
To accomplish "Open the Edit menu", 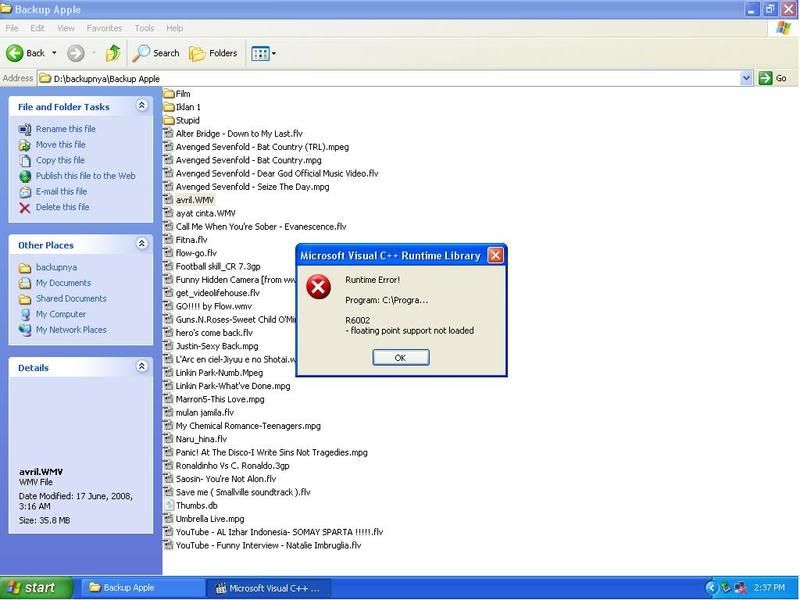I will (x=37, y=28).
